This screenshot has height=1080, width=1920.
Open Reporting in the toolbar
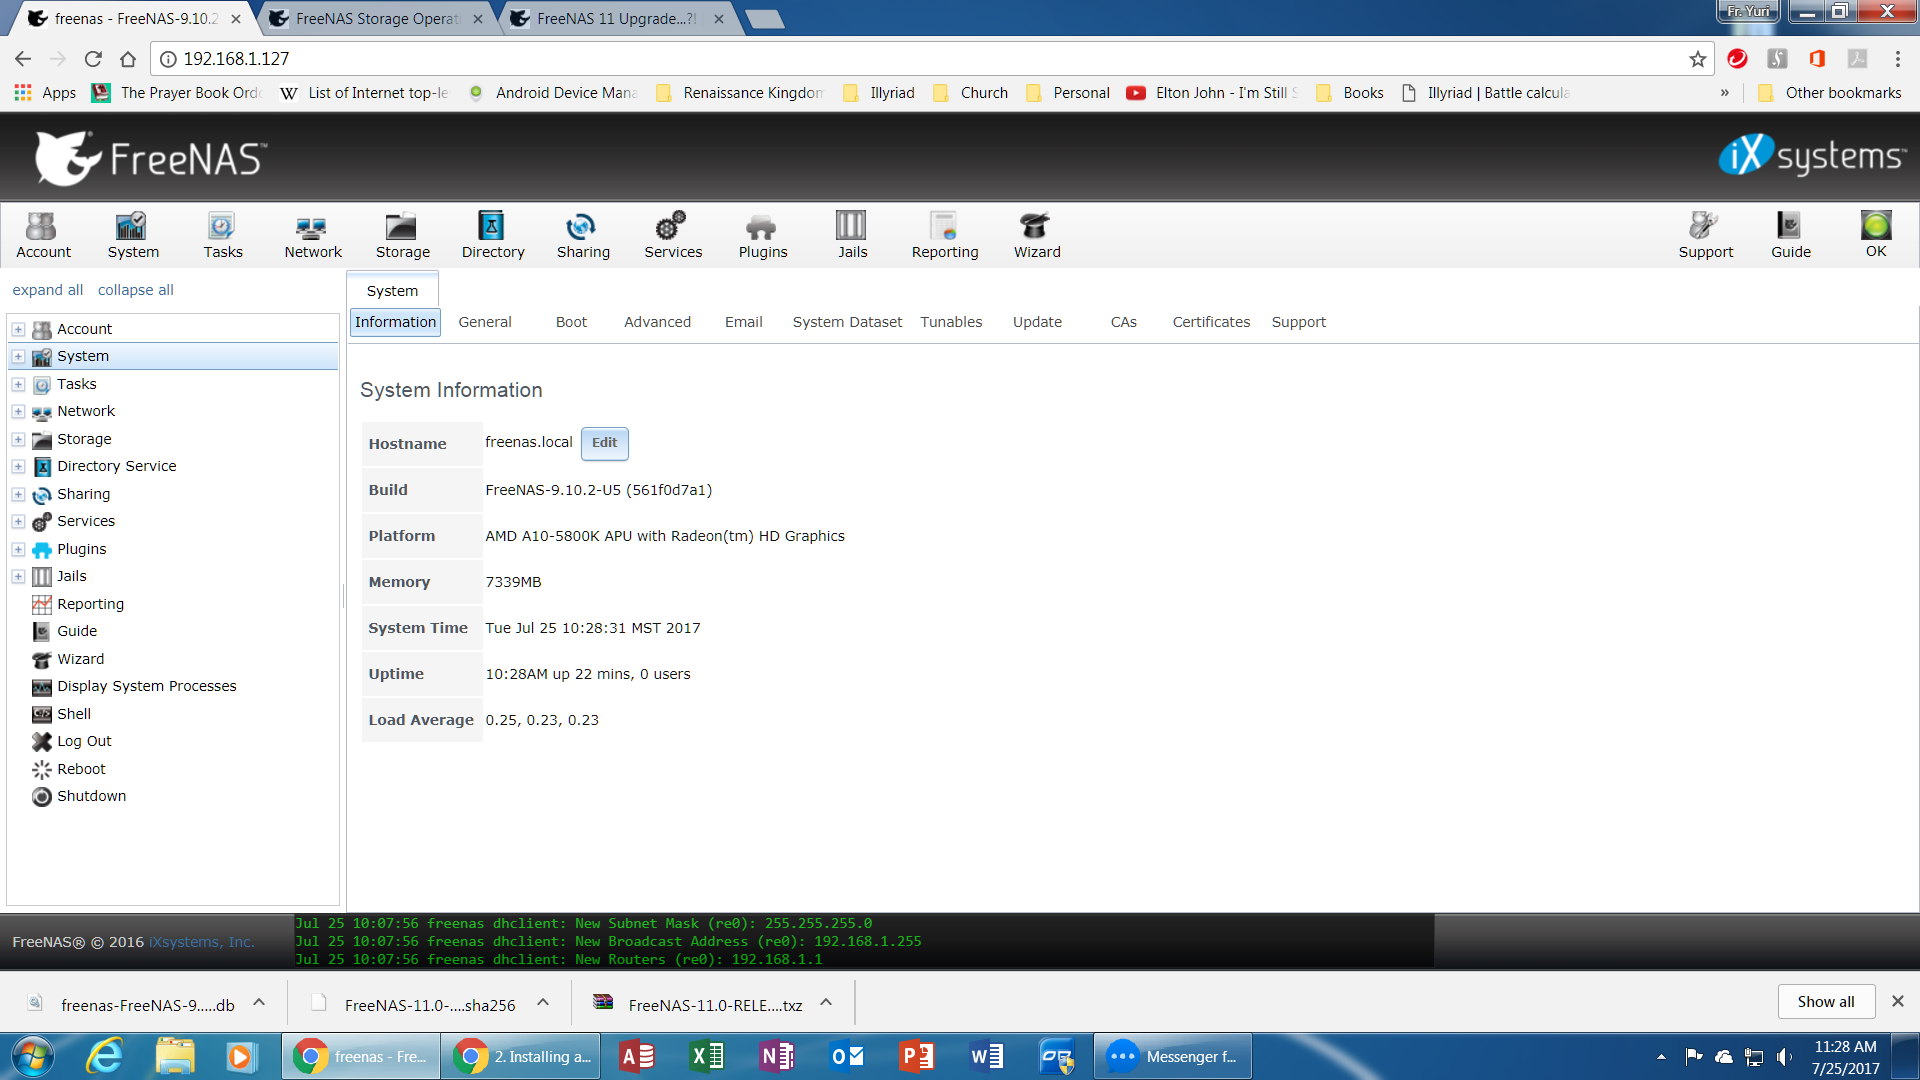[x=944, y=236]
